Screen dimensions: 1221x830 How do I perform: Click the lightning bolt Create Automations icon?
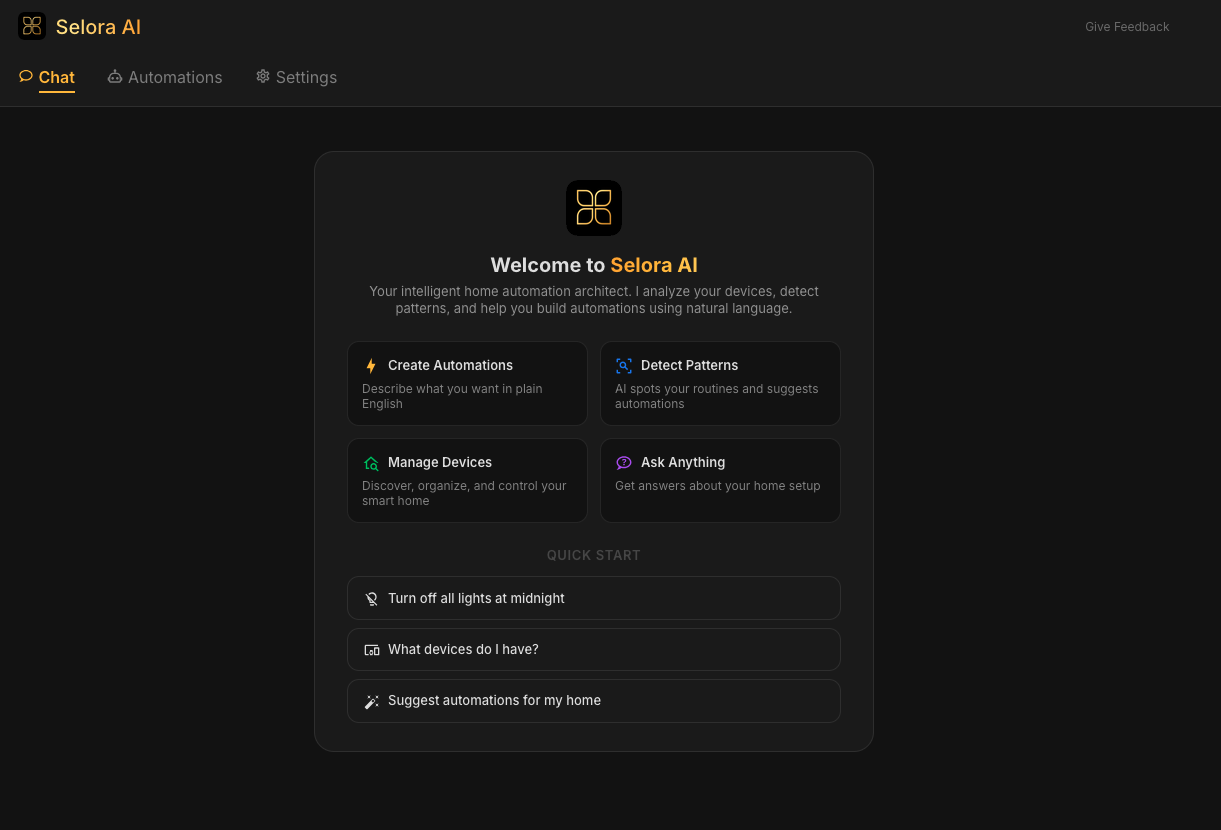[371, 366]
